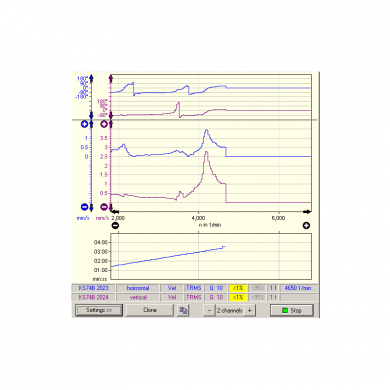Change the vertical direction cell
This screenshot has height=390, width=390.
click(x=138, y=297)
